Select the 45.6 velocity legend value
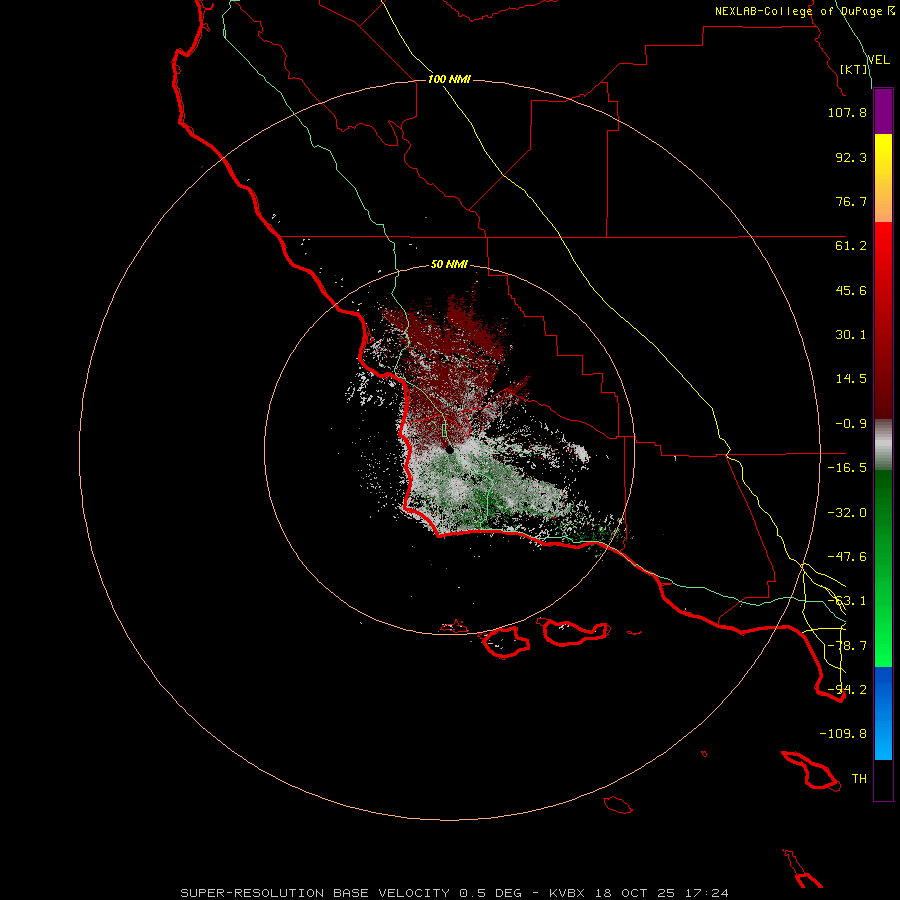This screenshot has height=900, width=900. pos(851,290)
